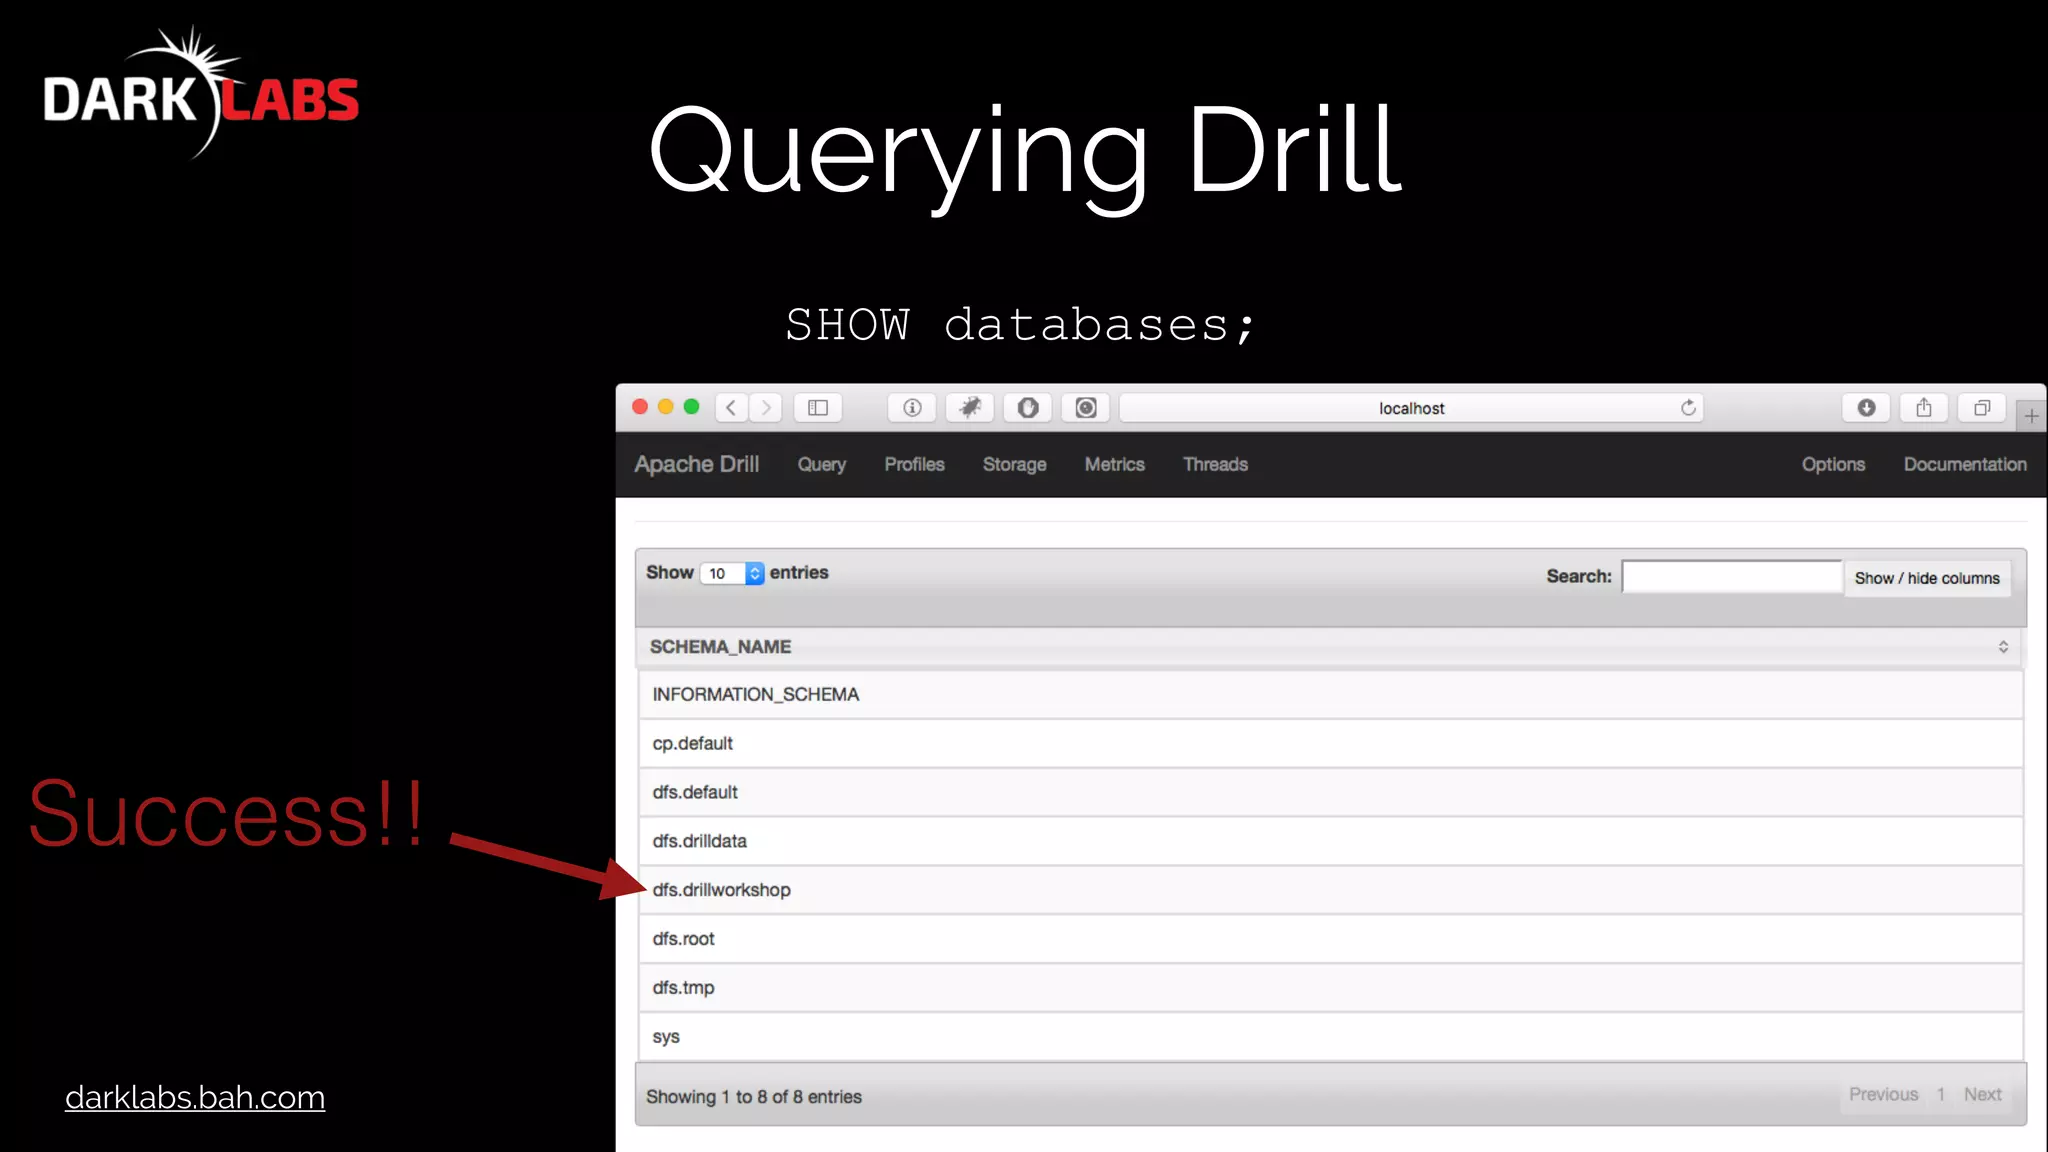Open the Safari downloads icon
Viewport: 2048px width, 1152px height.
click(x=1866, y=408)
